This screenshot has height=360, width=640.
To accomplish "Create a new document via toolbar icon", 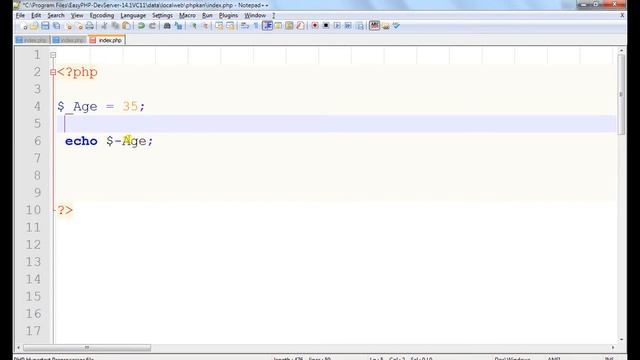I will 24,26.
